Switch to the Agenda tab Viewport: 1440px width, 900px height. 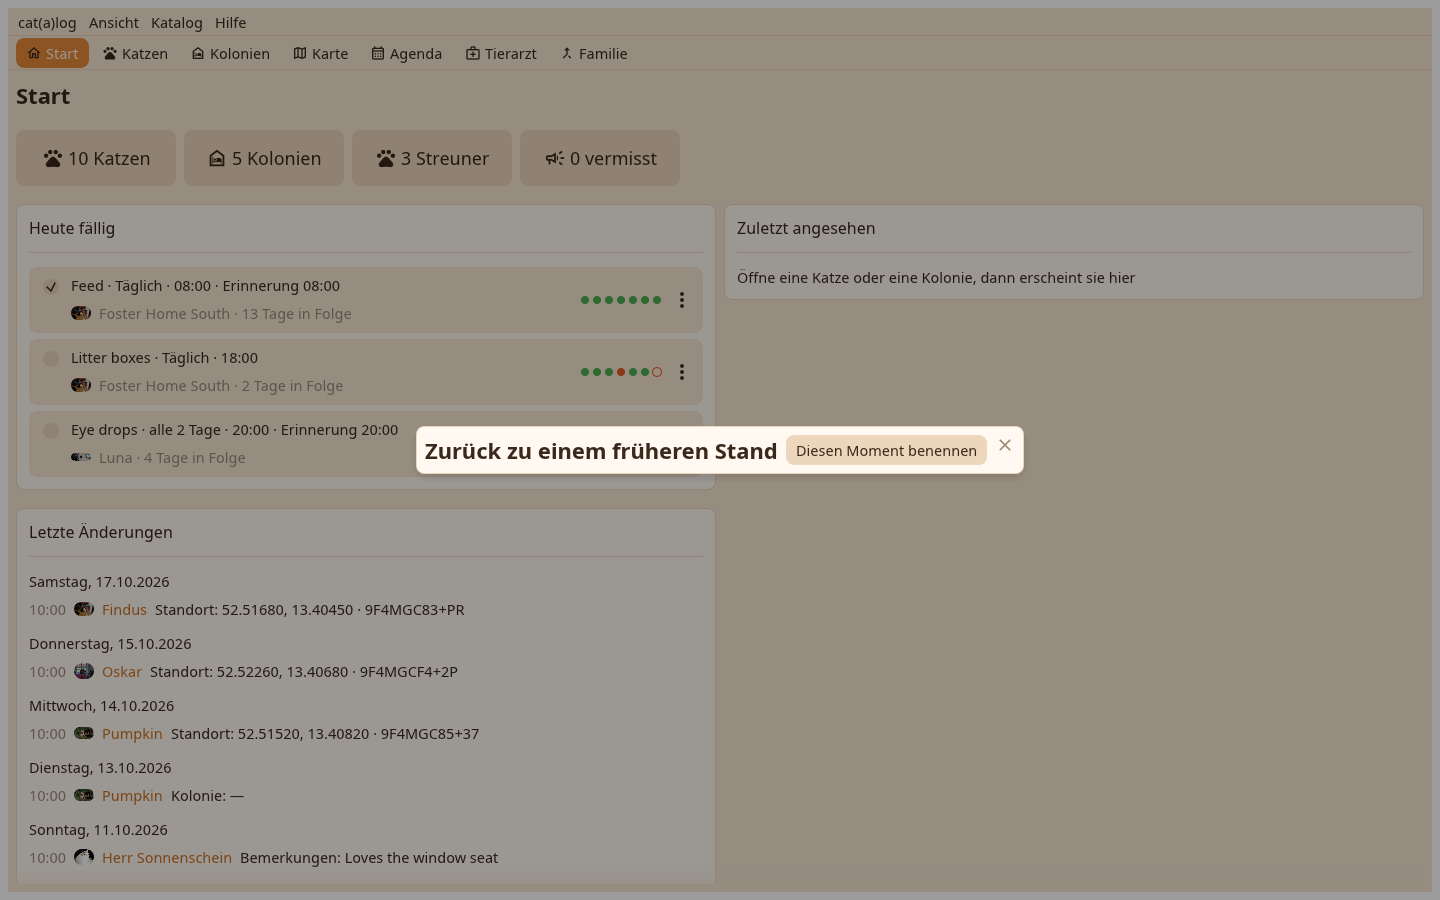[x=407, y=54]
